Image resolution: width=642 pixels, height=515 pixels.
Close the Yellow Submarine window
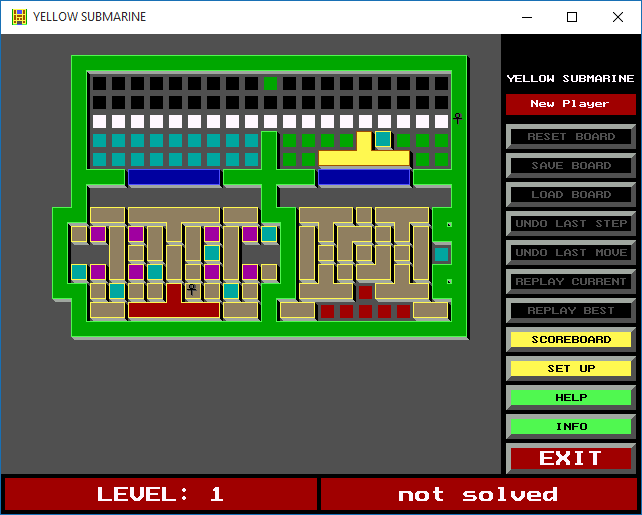(x=618, y=17)
